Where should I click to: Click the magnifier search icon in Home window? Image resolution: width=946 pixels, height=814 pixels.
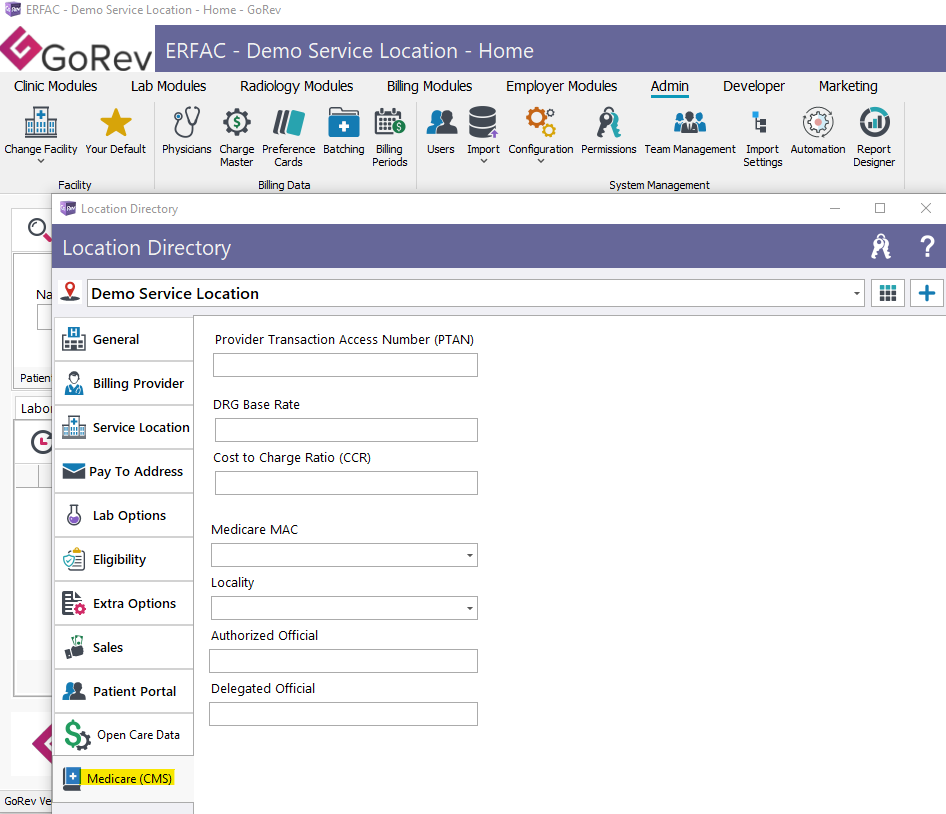(x=39, y=229)
